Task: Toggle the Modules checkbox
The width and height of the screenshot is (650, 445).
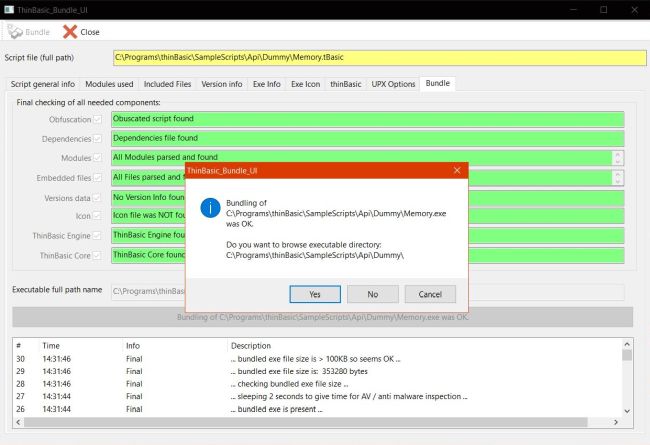Action: 97,158
